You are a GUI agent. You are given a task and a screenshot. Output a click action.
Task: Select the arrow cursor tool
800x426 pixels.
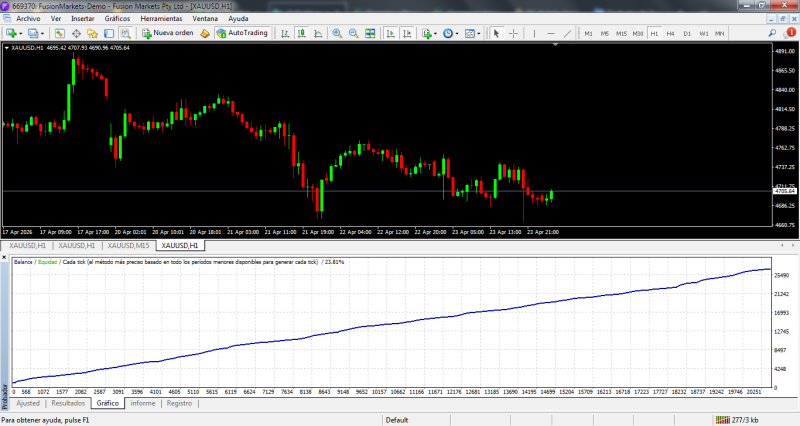496,33
